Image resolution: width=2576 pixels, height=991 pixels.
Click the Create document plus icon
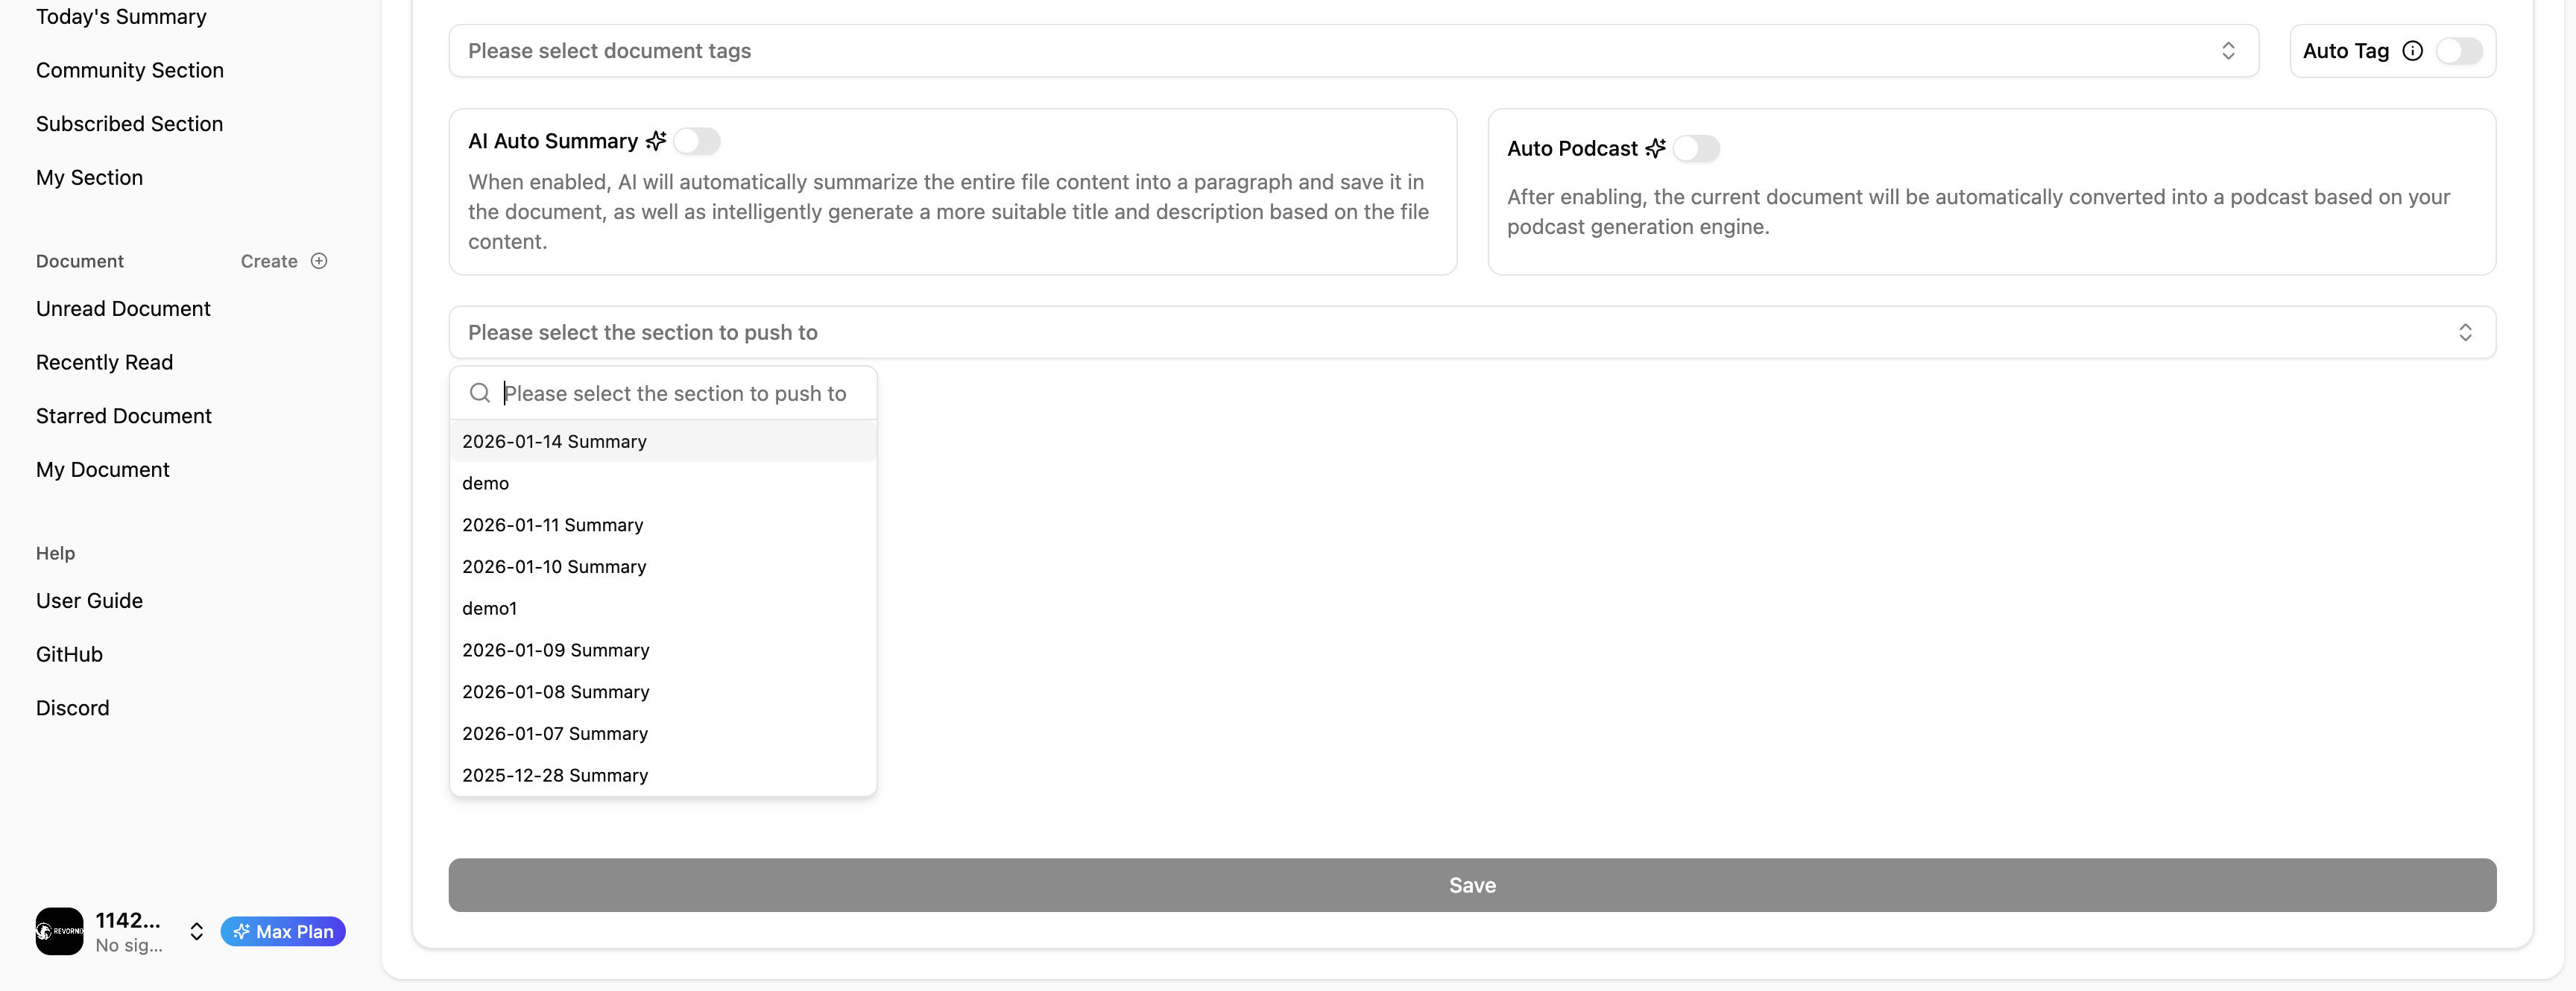pos(319,261)
